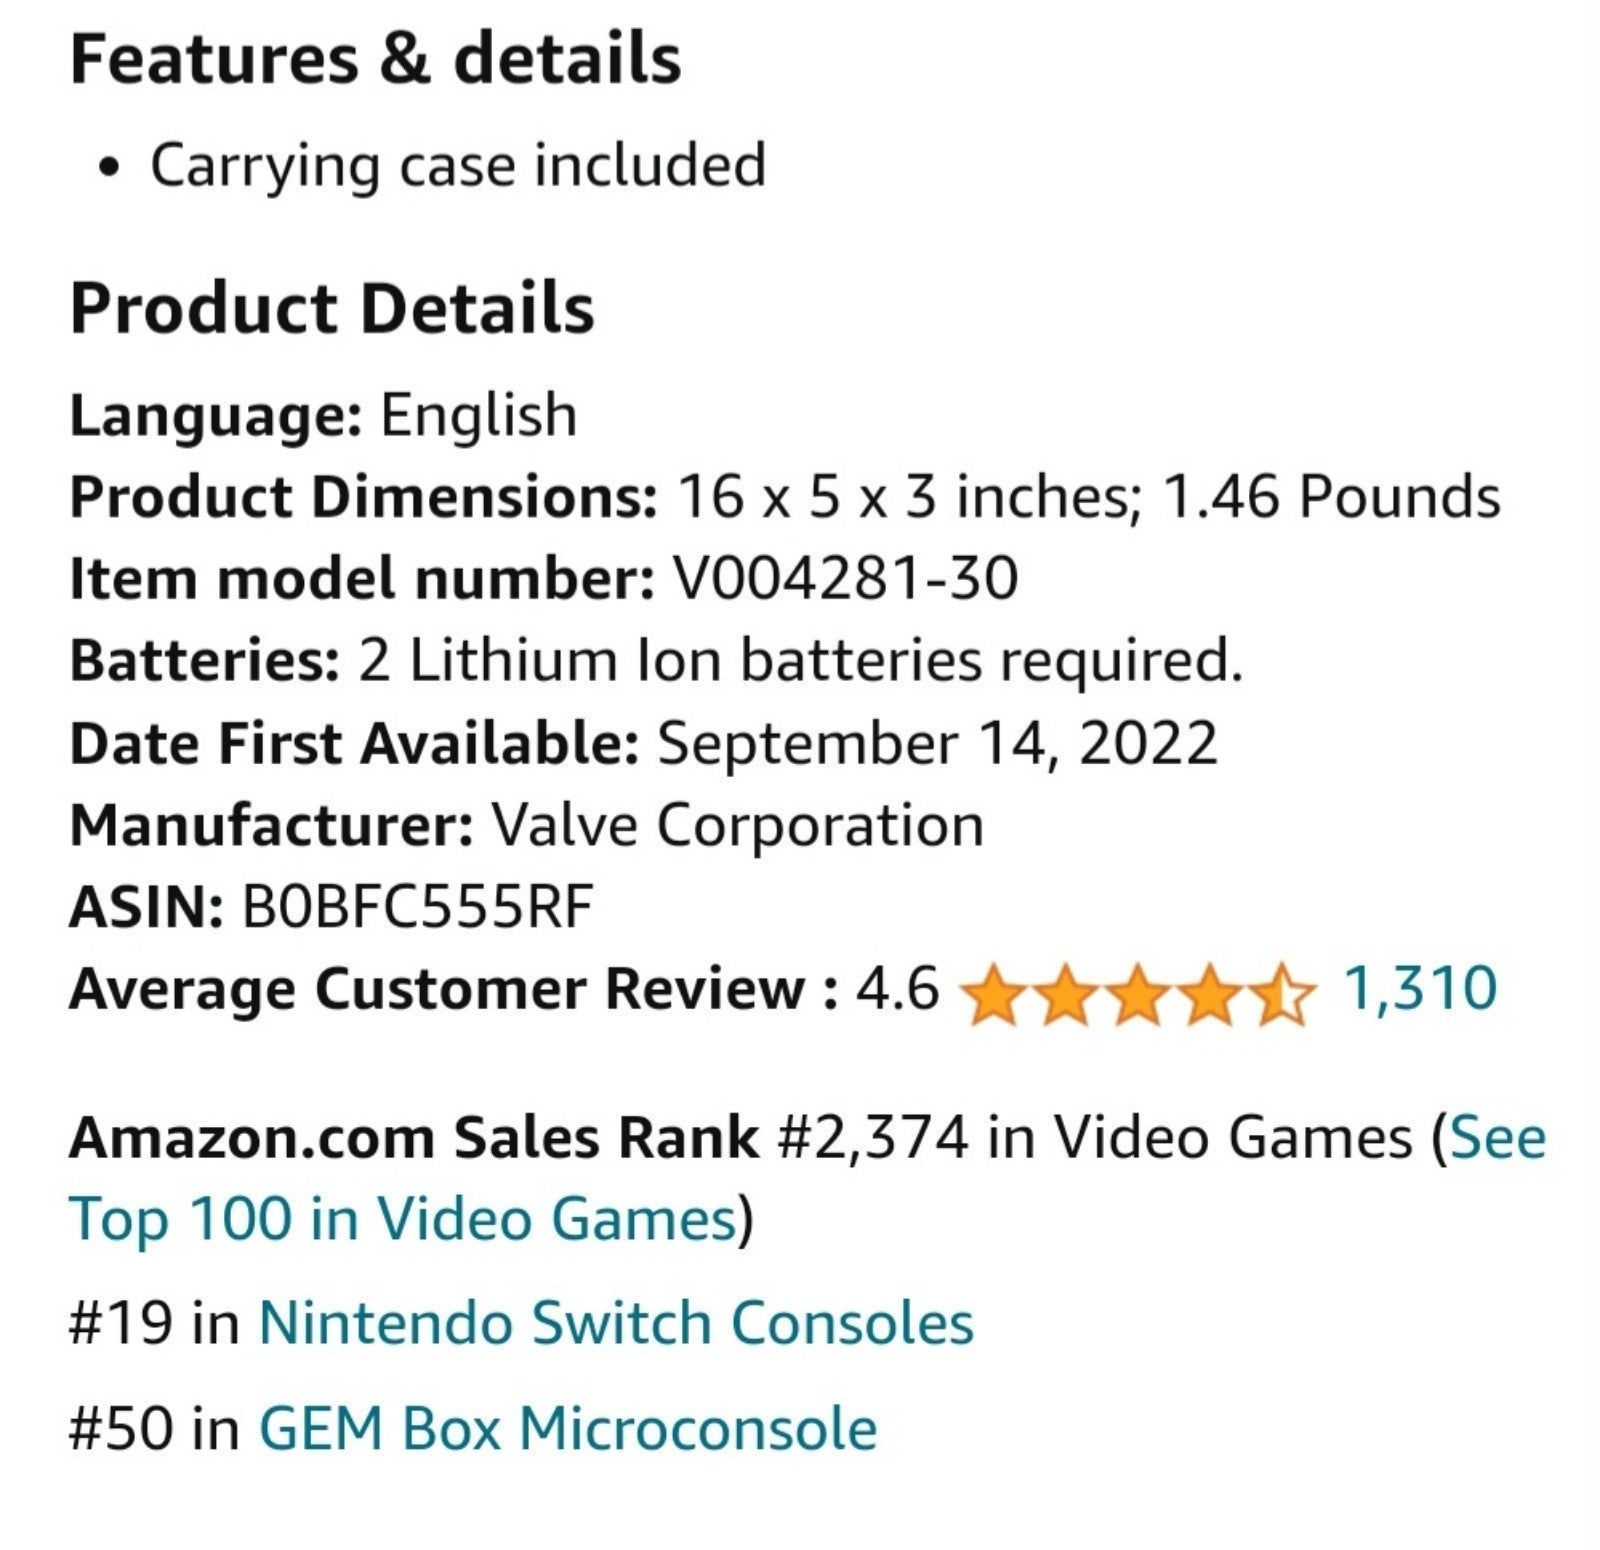The image size is (1600, 1550).
Task: Open the Nintendo Switch Consoles category link
Action: pyautogui.click(x=616, y=1323)
